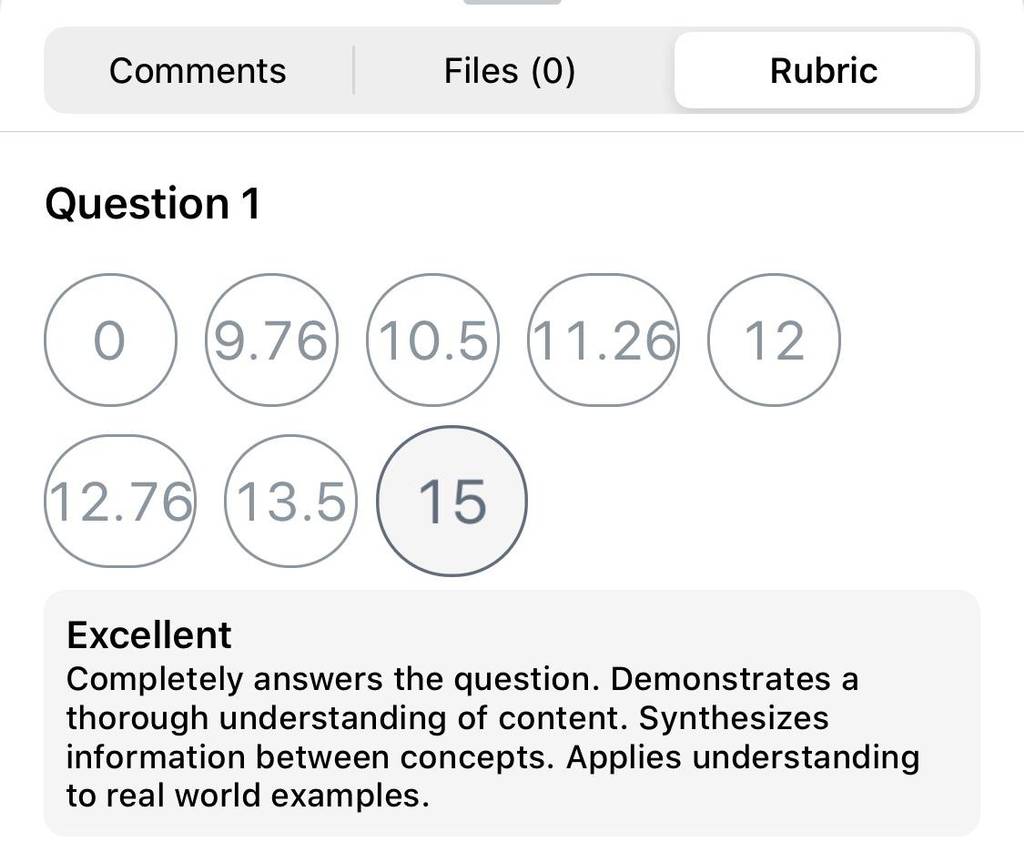The width and height of the screenshot is (1024, 855).
Task: Switch to the Comments tab
Action: (198, 71)
